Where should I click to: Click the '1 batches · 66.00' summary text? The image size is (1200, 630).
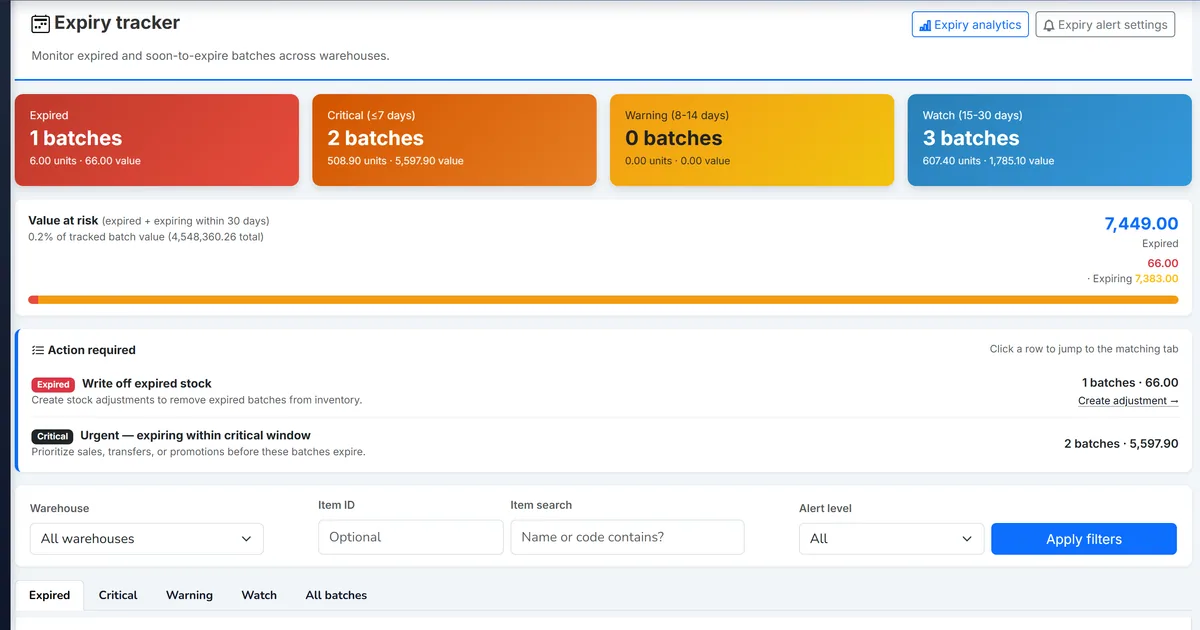click(x=1130, y=382)
